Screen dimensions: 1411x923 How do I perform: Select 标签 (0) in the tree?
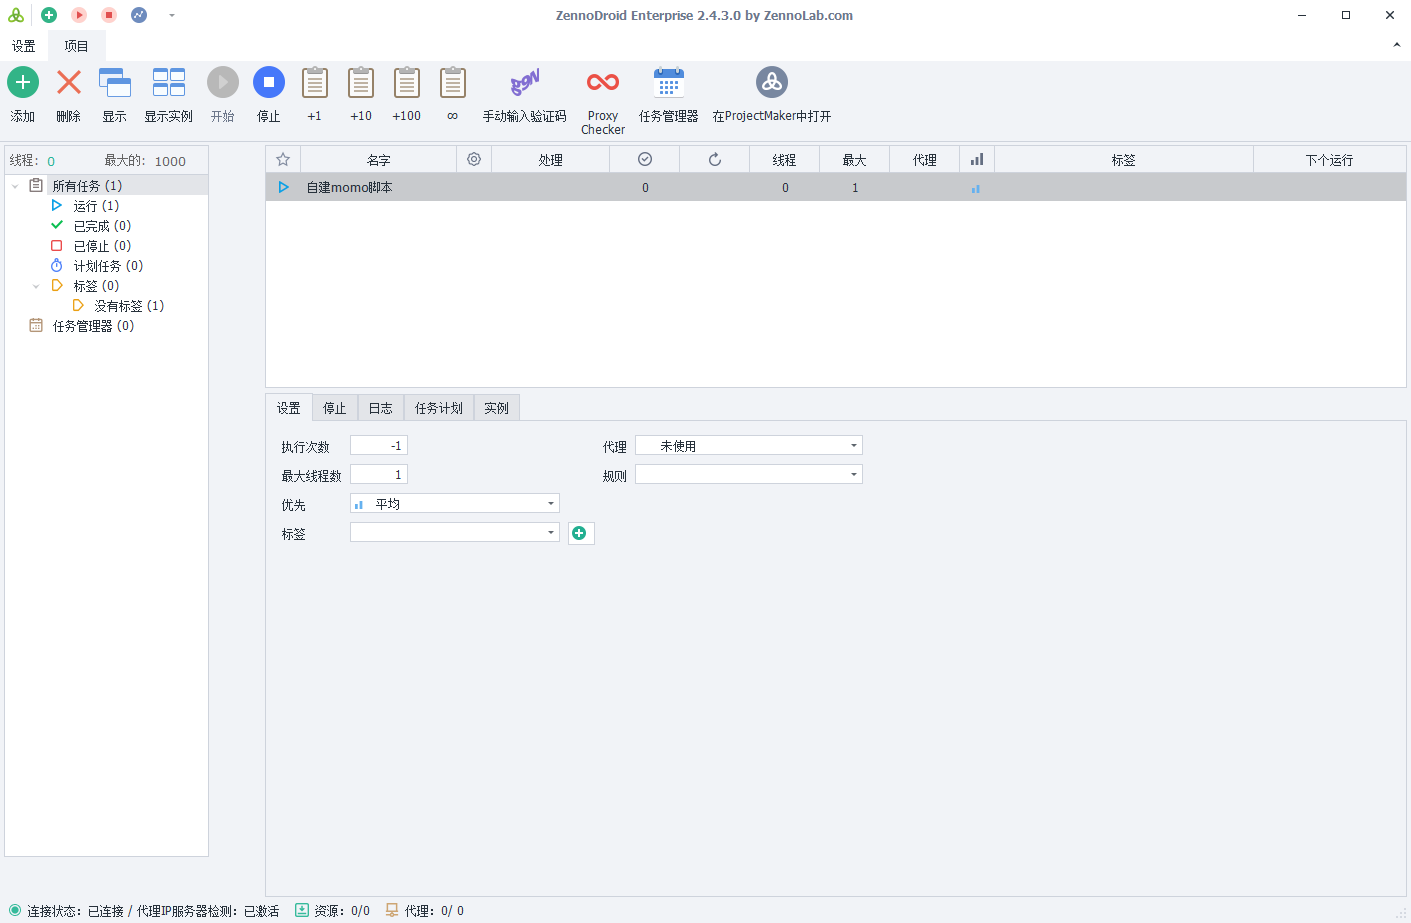[x=96, y=286]
